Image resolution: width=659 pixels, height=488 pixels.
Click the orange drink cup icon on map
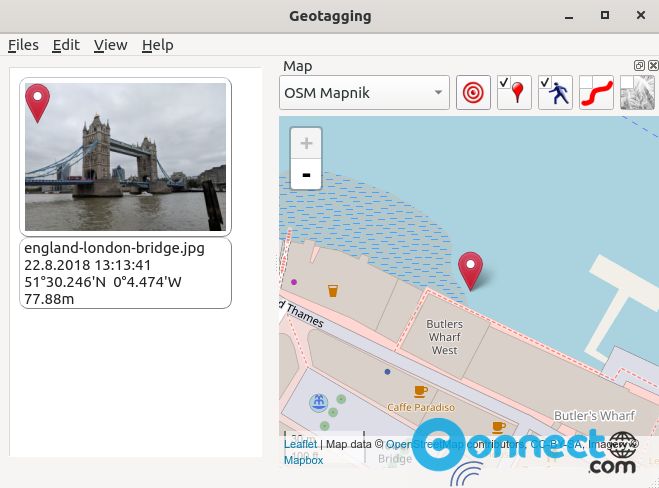pos(333,291)
